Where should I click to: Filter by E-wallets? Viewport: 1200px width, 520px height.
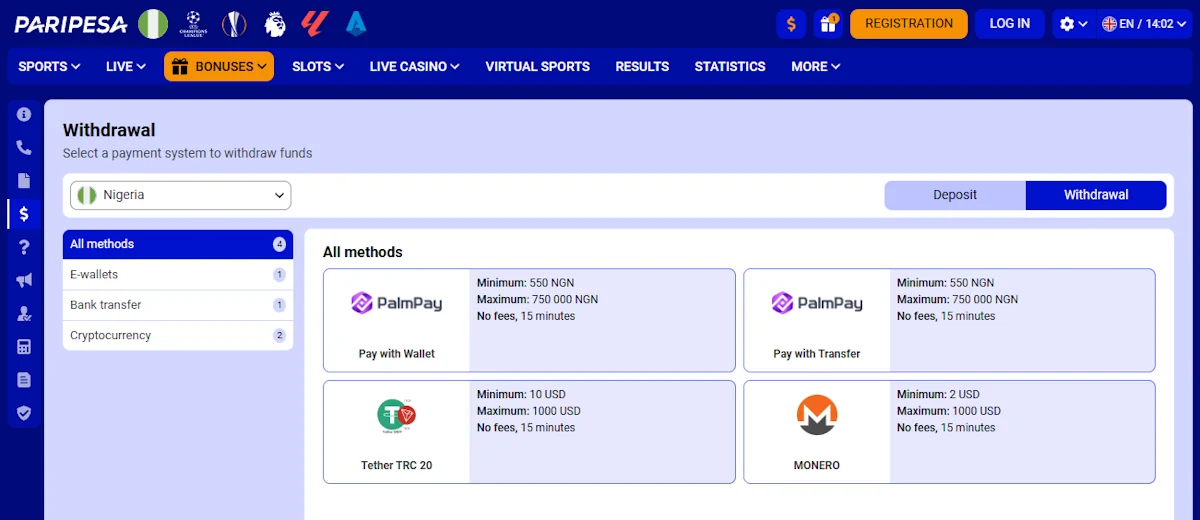pos(178,274)
